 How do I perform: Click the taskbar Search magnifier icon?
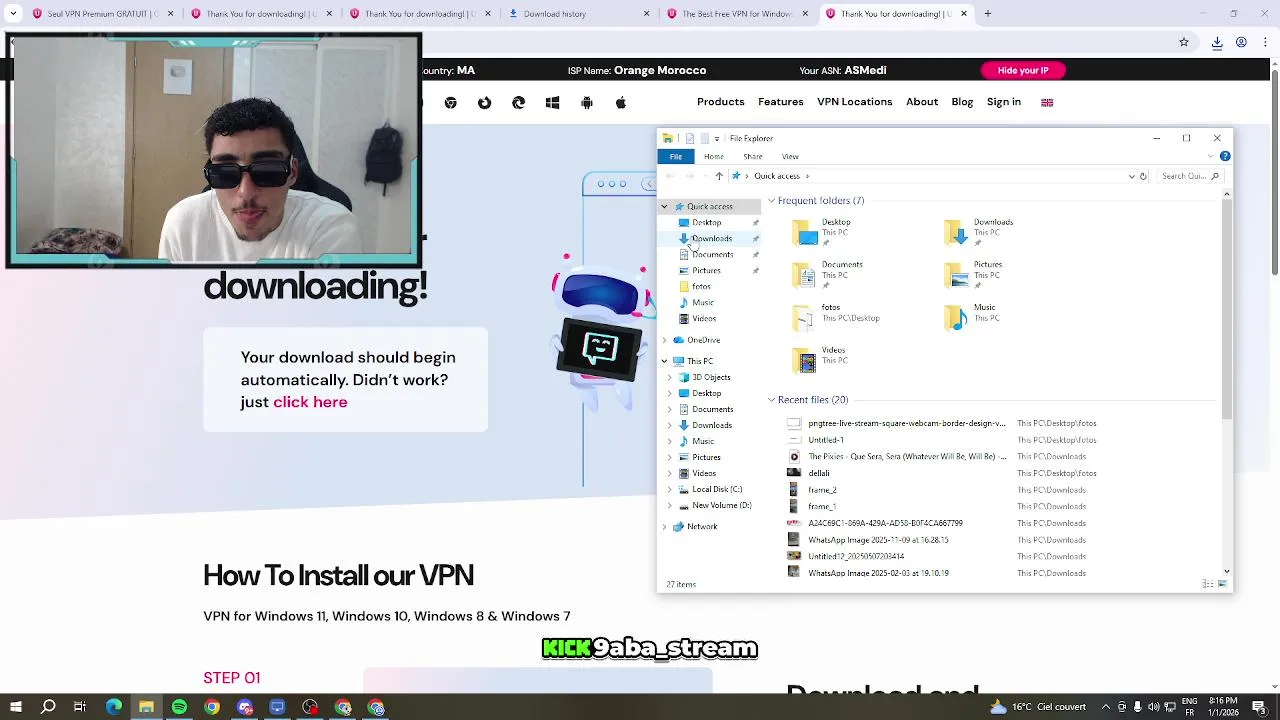tap(48, 707)
